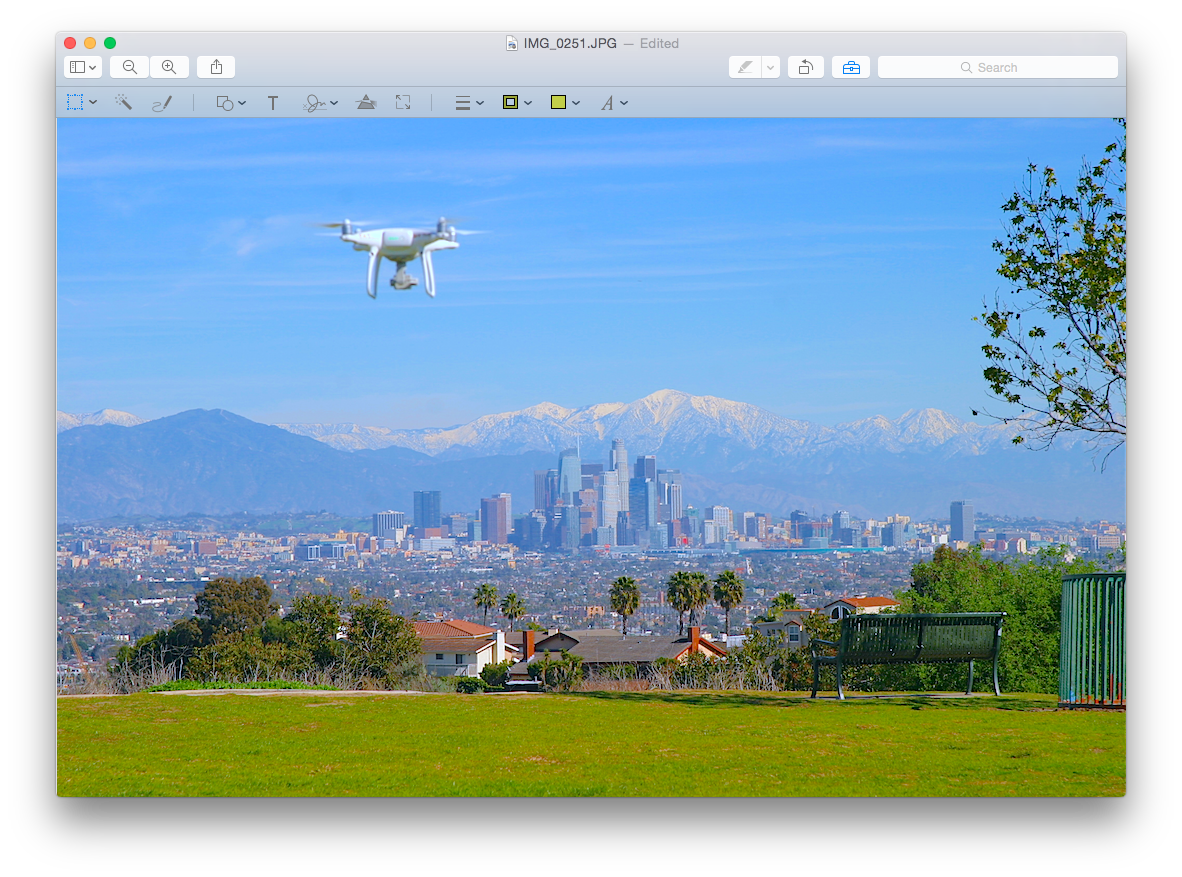Open the sidebar View menu dropdown
Viewport: 1182px width, 877px height.
point(82,67)
